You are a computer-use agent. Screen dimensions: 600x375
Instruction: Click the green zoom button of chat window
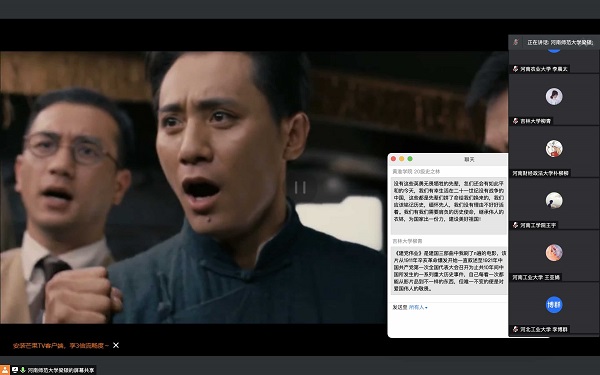pyautogui.click(x=410, y=159)
